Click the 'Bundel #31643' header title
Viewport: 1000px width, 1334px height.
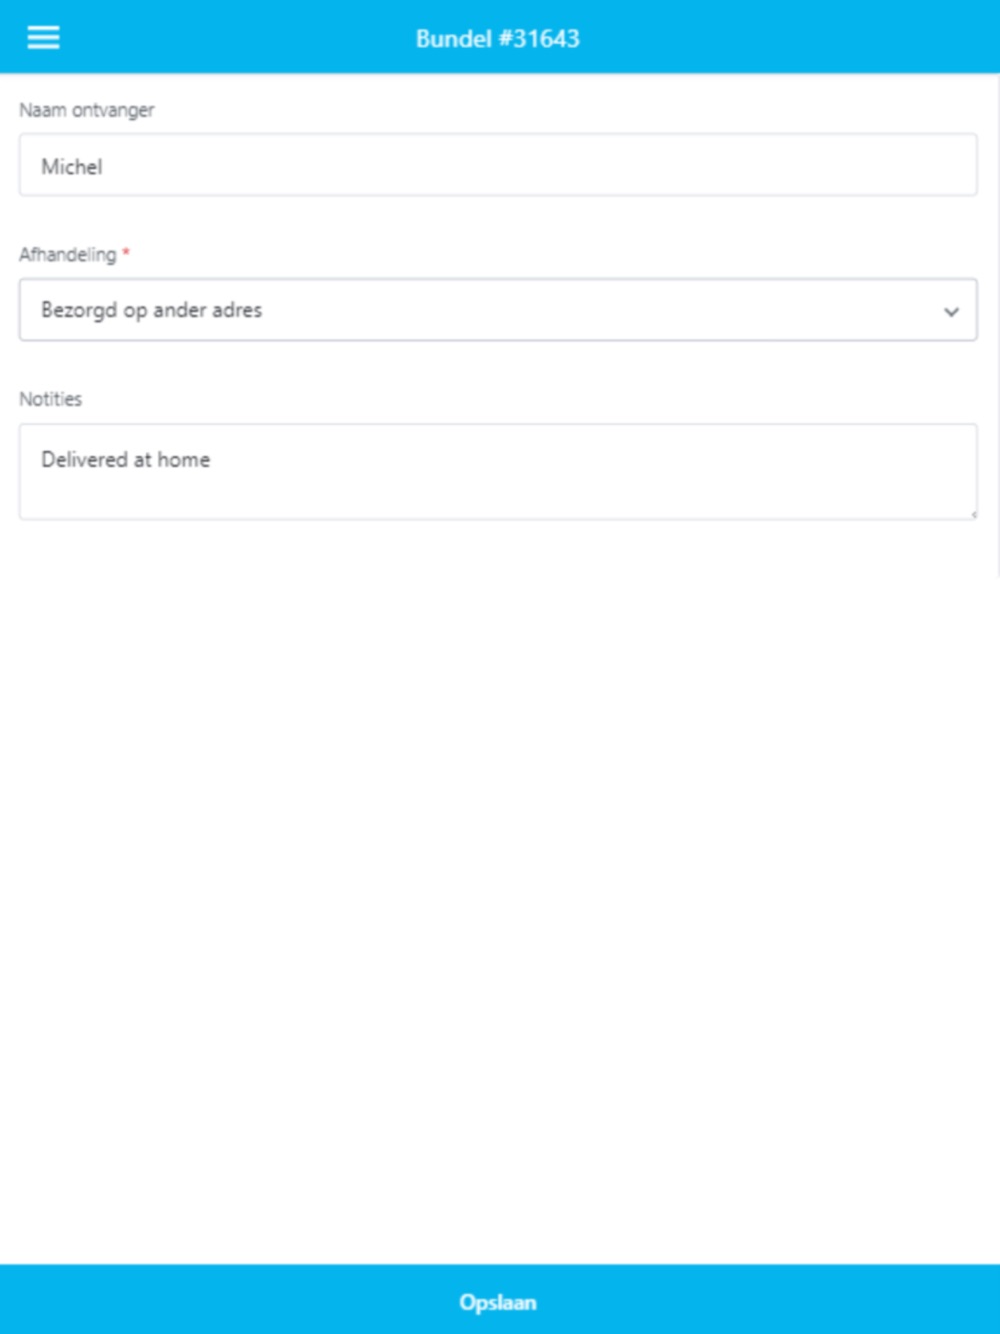(498, 39)
